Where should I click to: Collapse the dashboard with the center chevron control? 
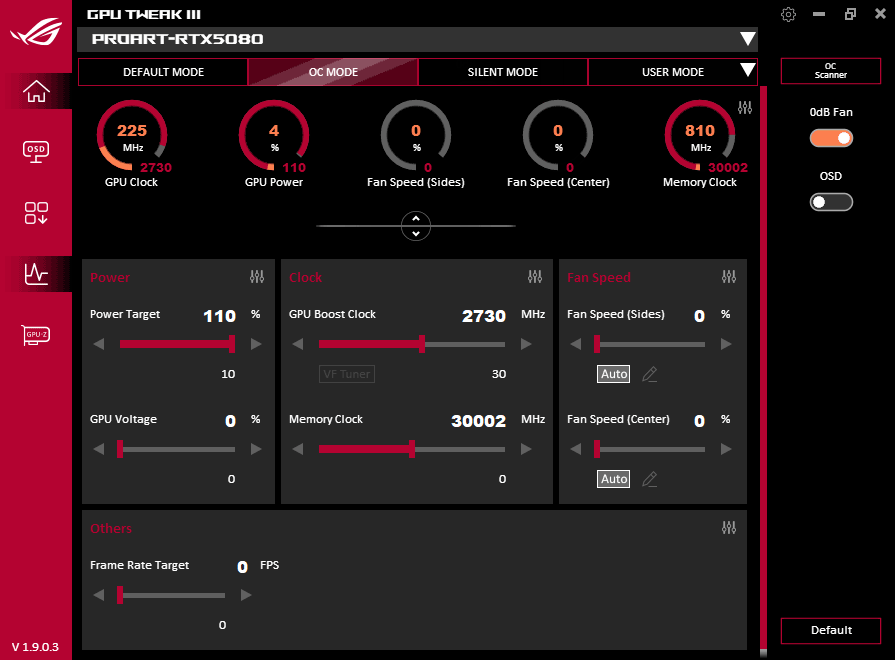click(416, 226)
